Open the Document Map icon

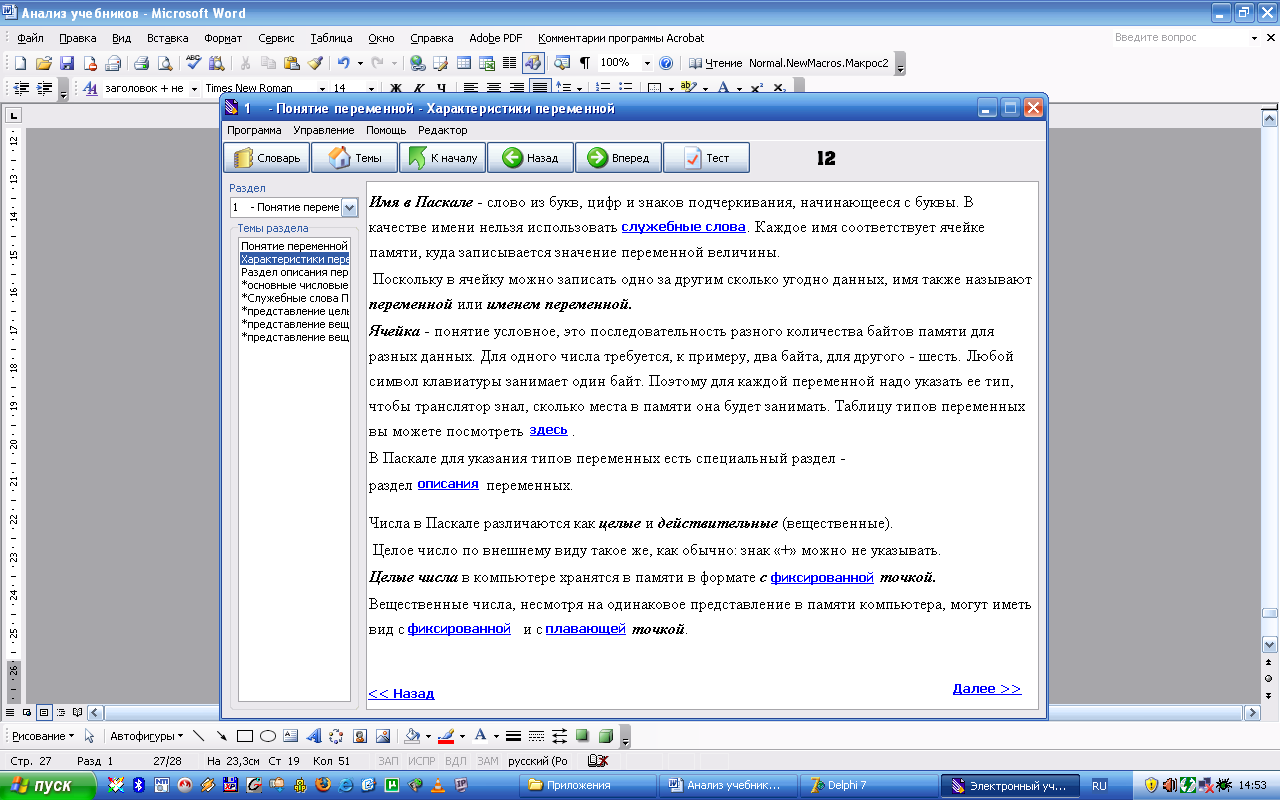click(562, 63)
